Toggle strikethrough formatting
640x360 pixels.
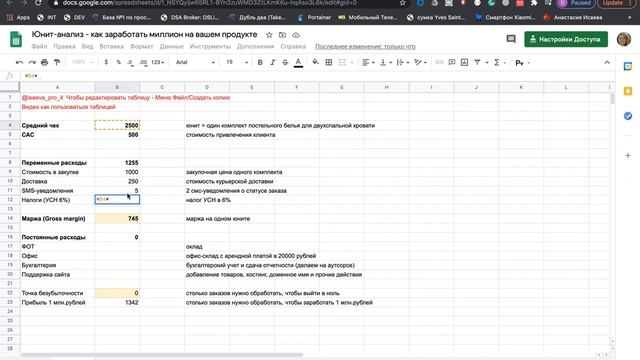coord(285,62)
